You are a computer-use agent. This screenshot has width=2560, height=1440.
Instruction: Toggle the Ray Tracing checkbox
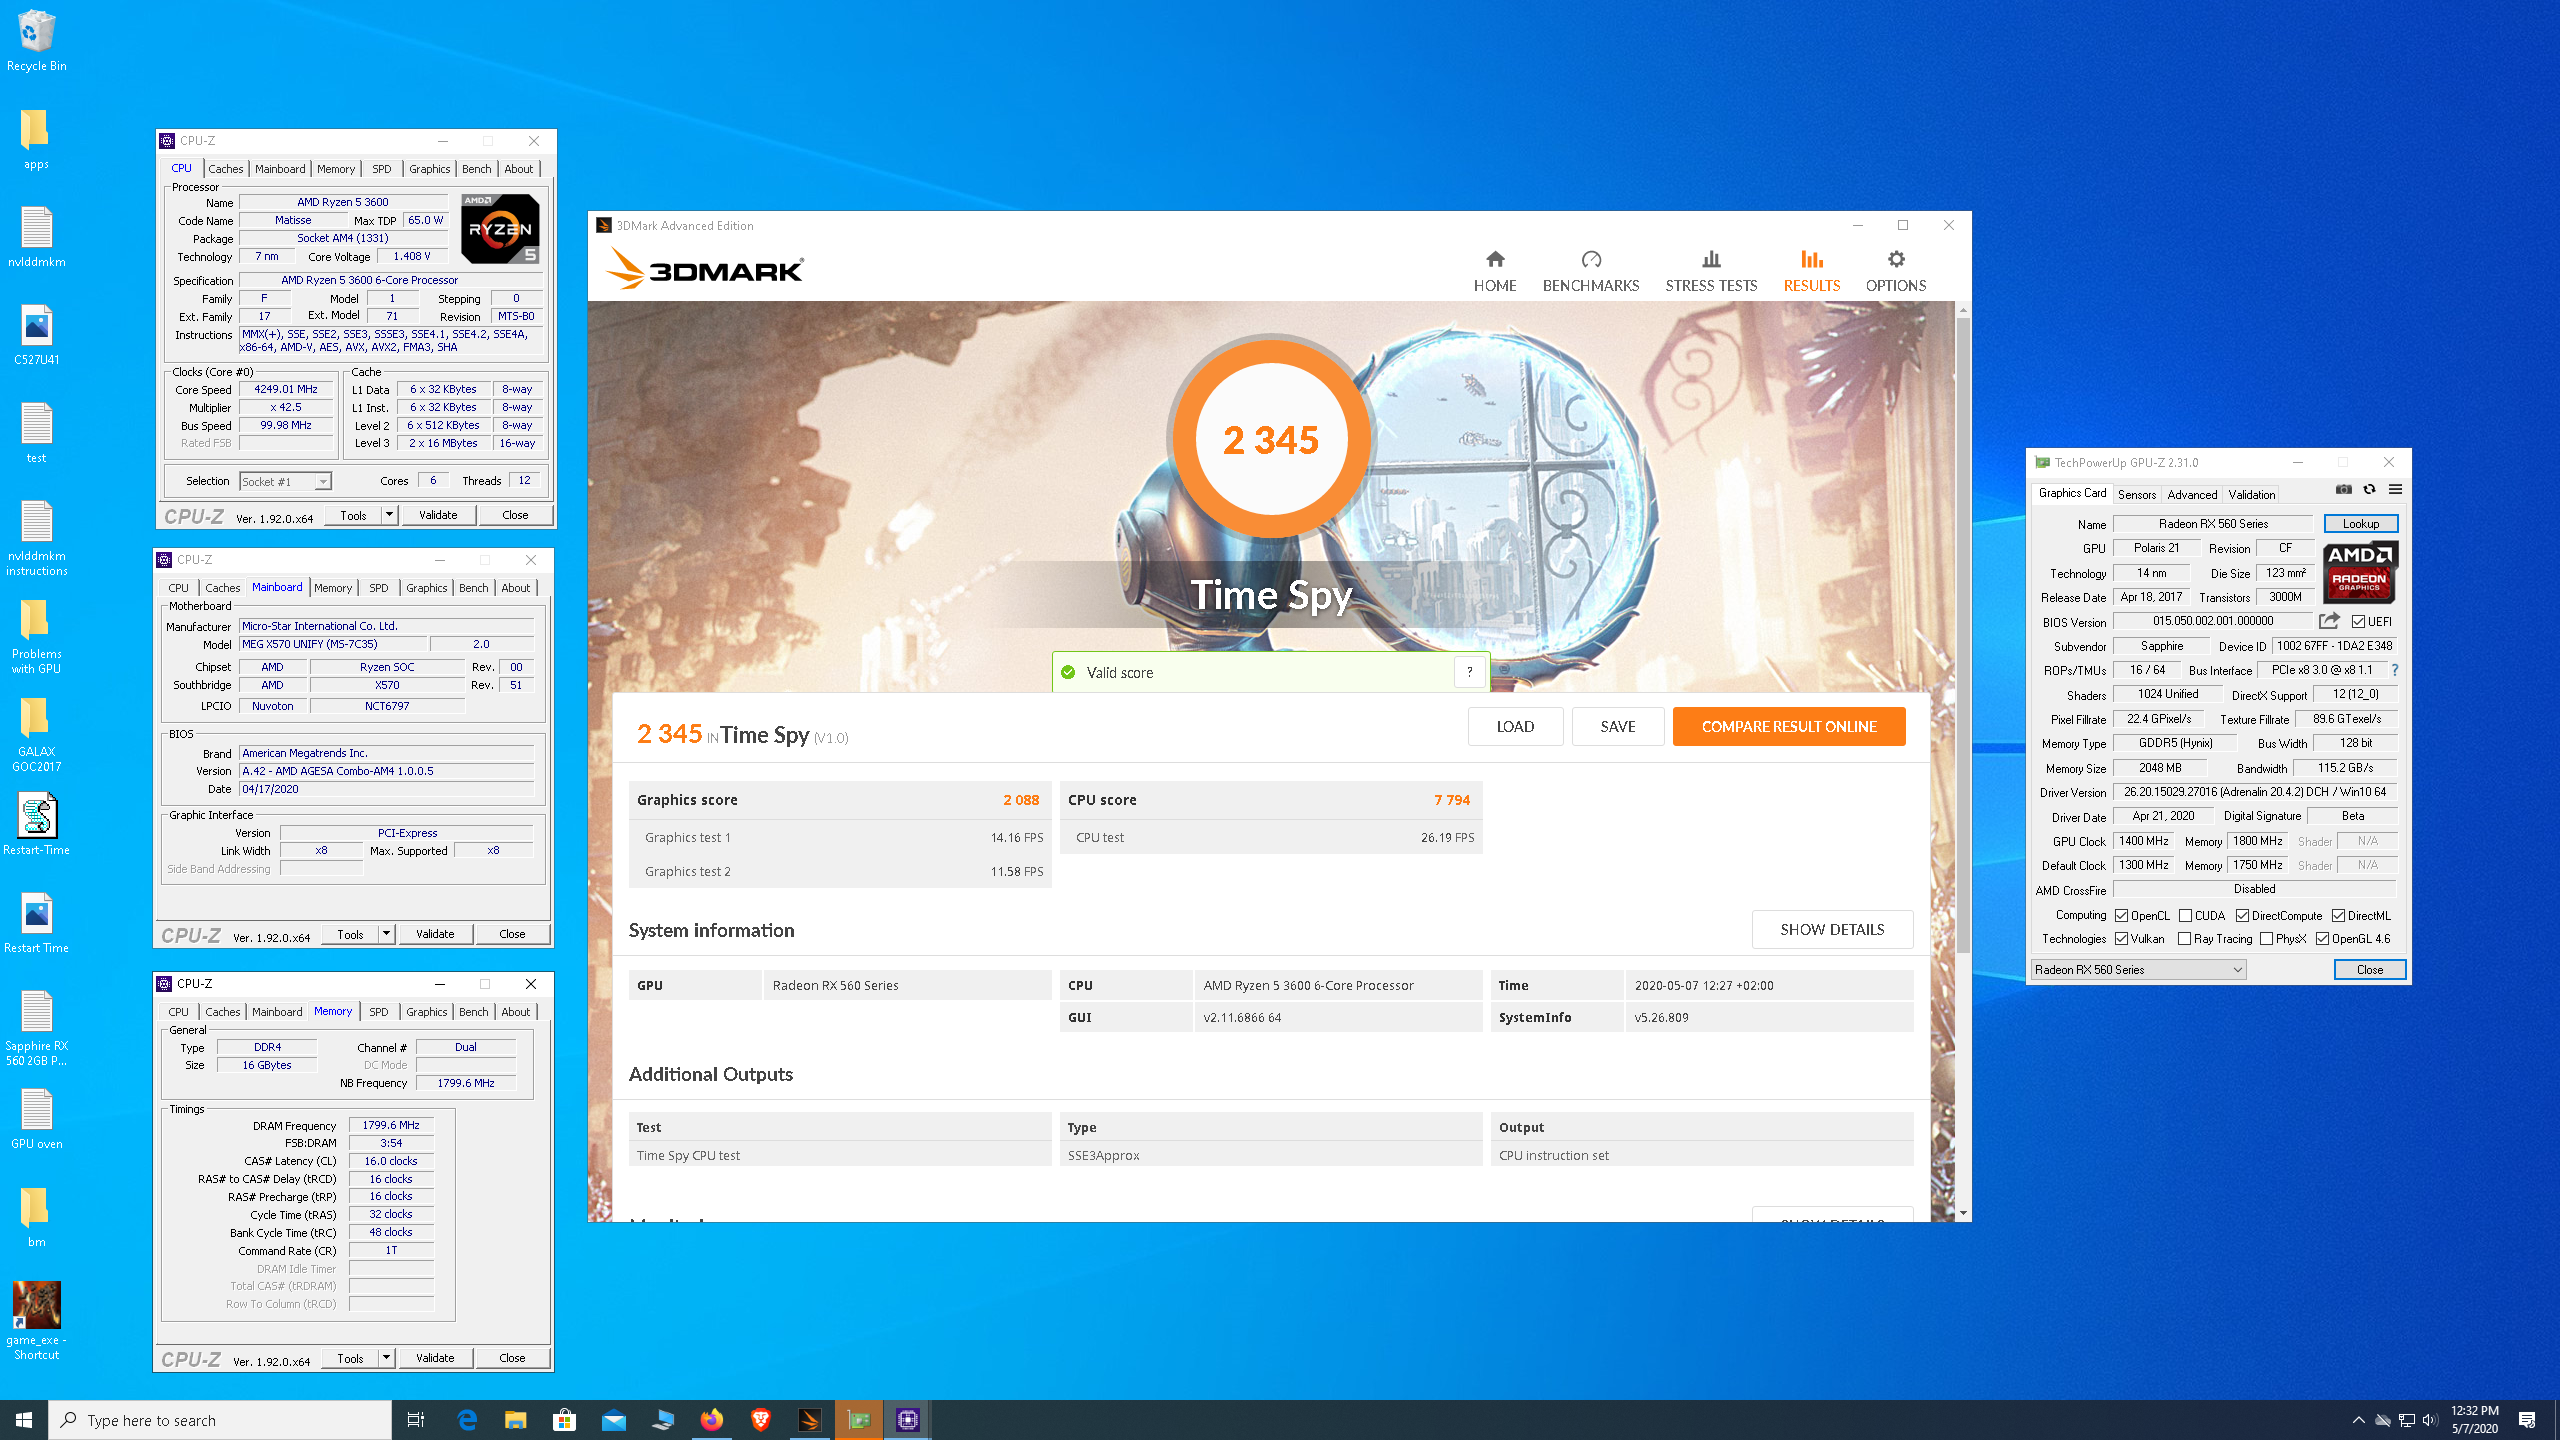(x=2184, y=938)
